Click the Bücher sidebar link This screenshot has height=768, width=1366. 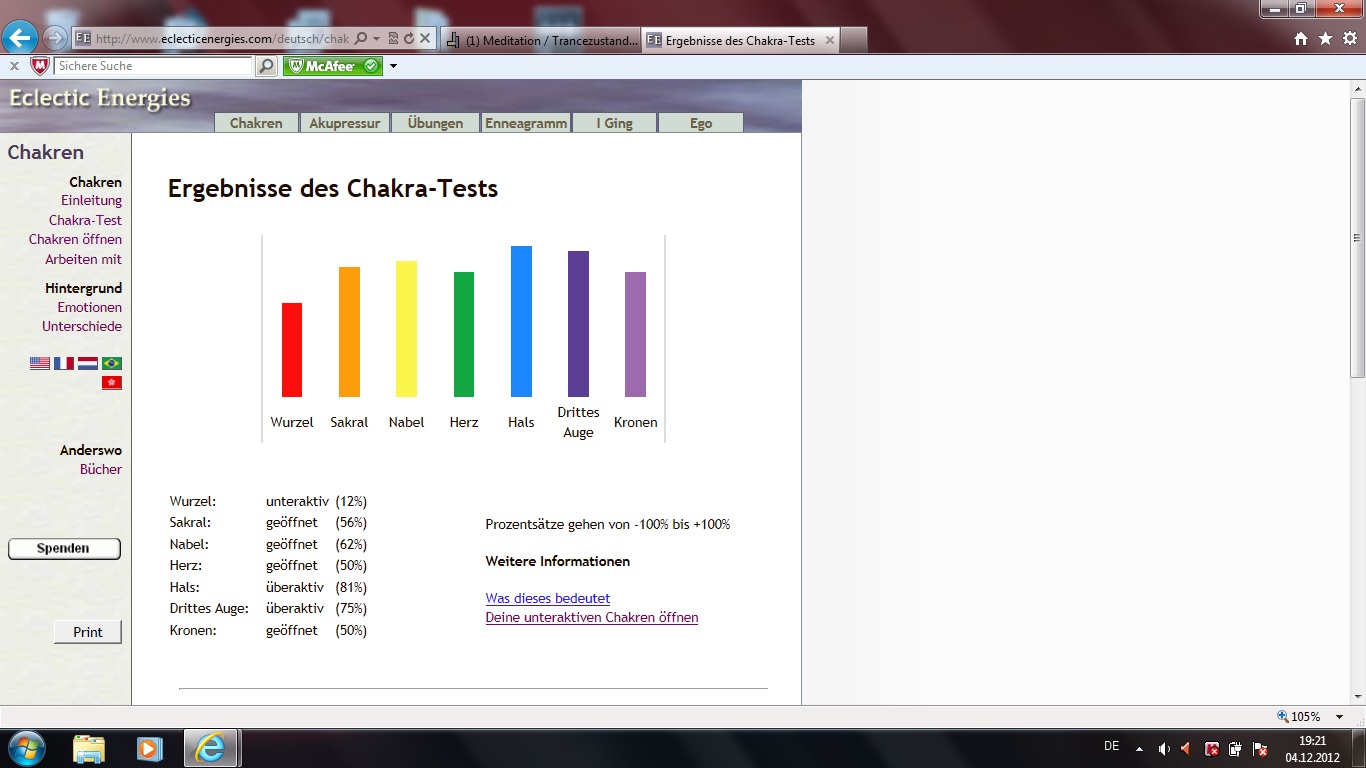click(x=101, y=470)
